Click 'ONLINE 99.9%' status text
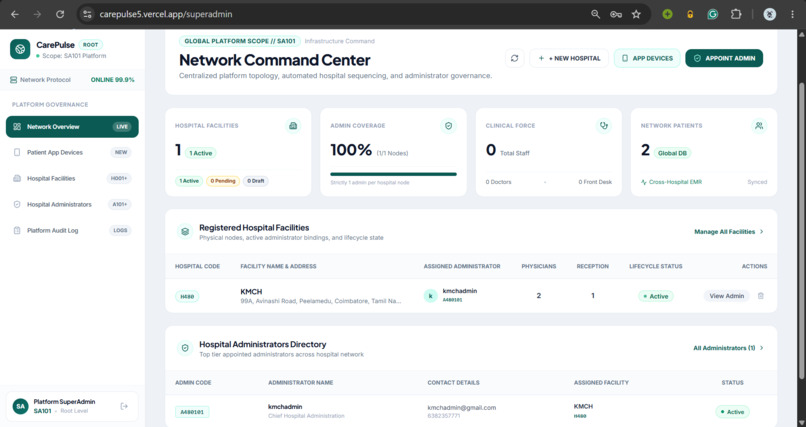This screenshot has width=806, height=427. click(x=113, y=80)
